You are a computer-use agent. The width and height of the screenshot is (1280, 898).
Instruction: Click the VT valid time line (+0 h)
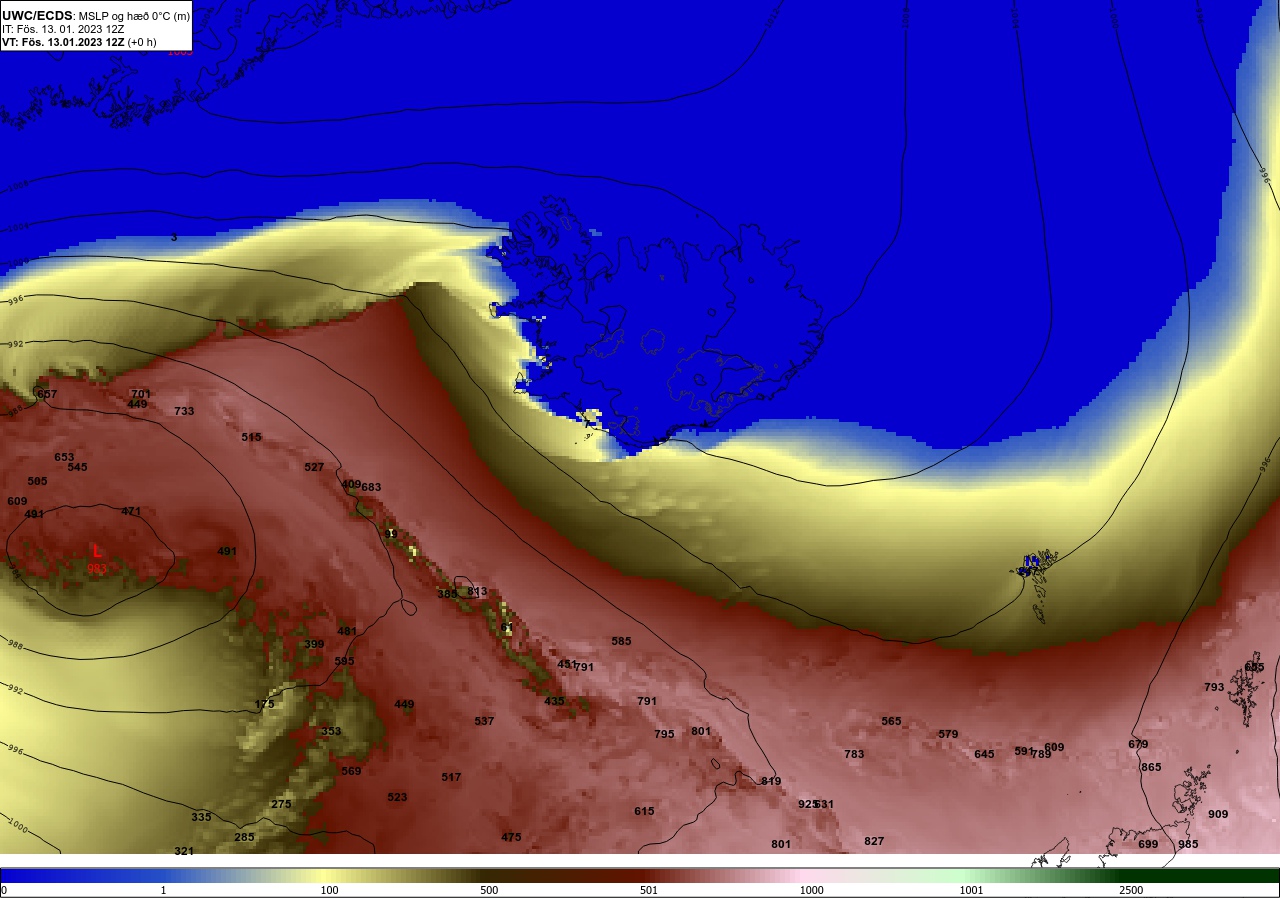pyautogui.click(x=78, y=42)
